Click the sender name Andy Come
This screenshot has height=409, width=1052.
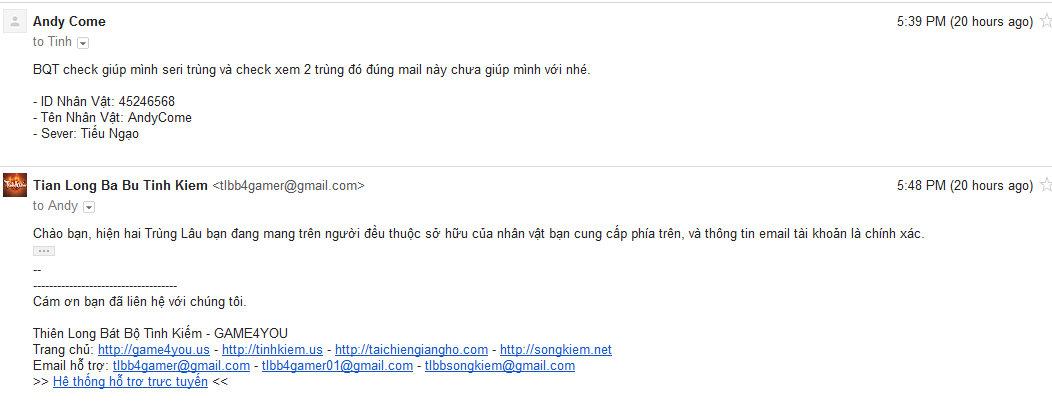pos(69,21)
